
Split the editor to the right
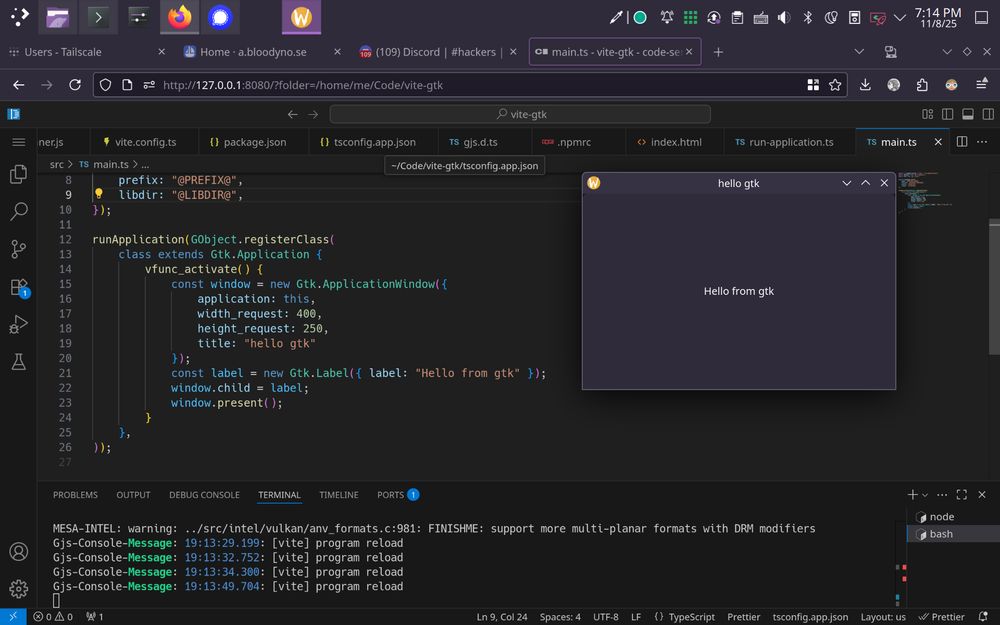pos(962,142)
